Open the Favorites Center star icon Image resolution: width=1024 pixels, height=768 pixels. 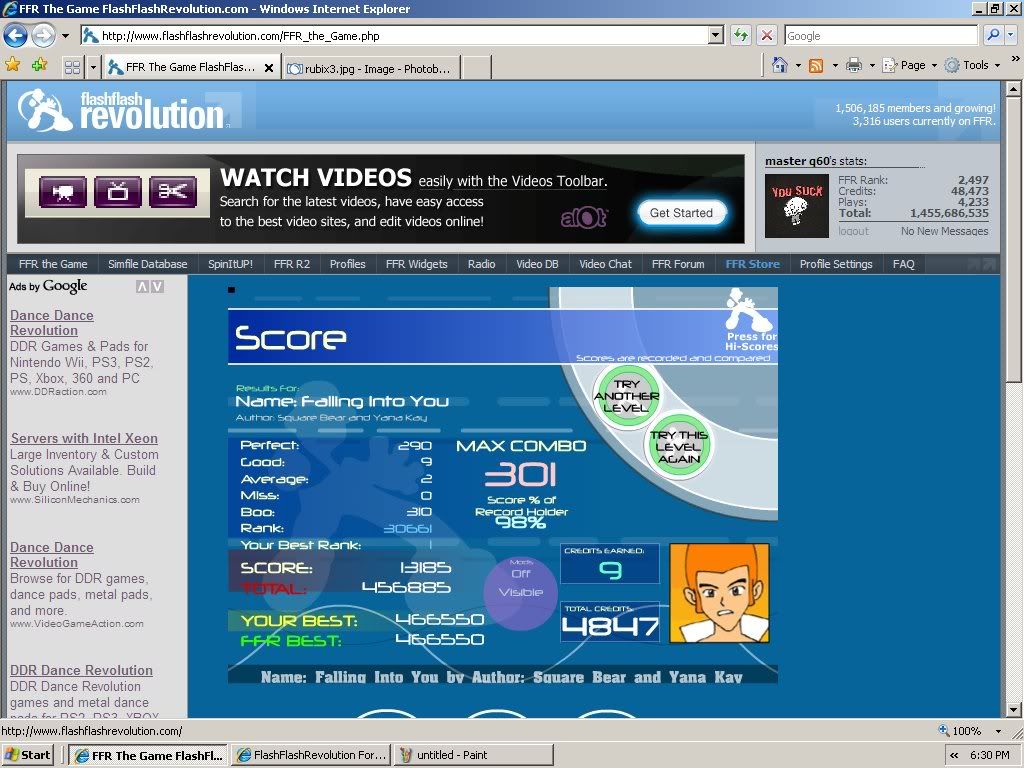(13, 65)
